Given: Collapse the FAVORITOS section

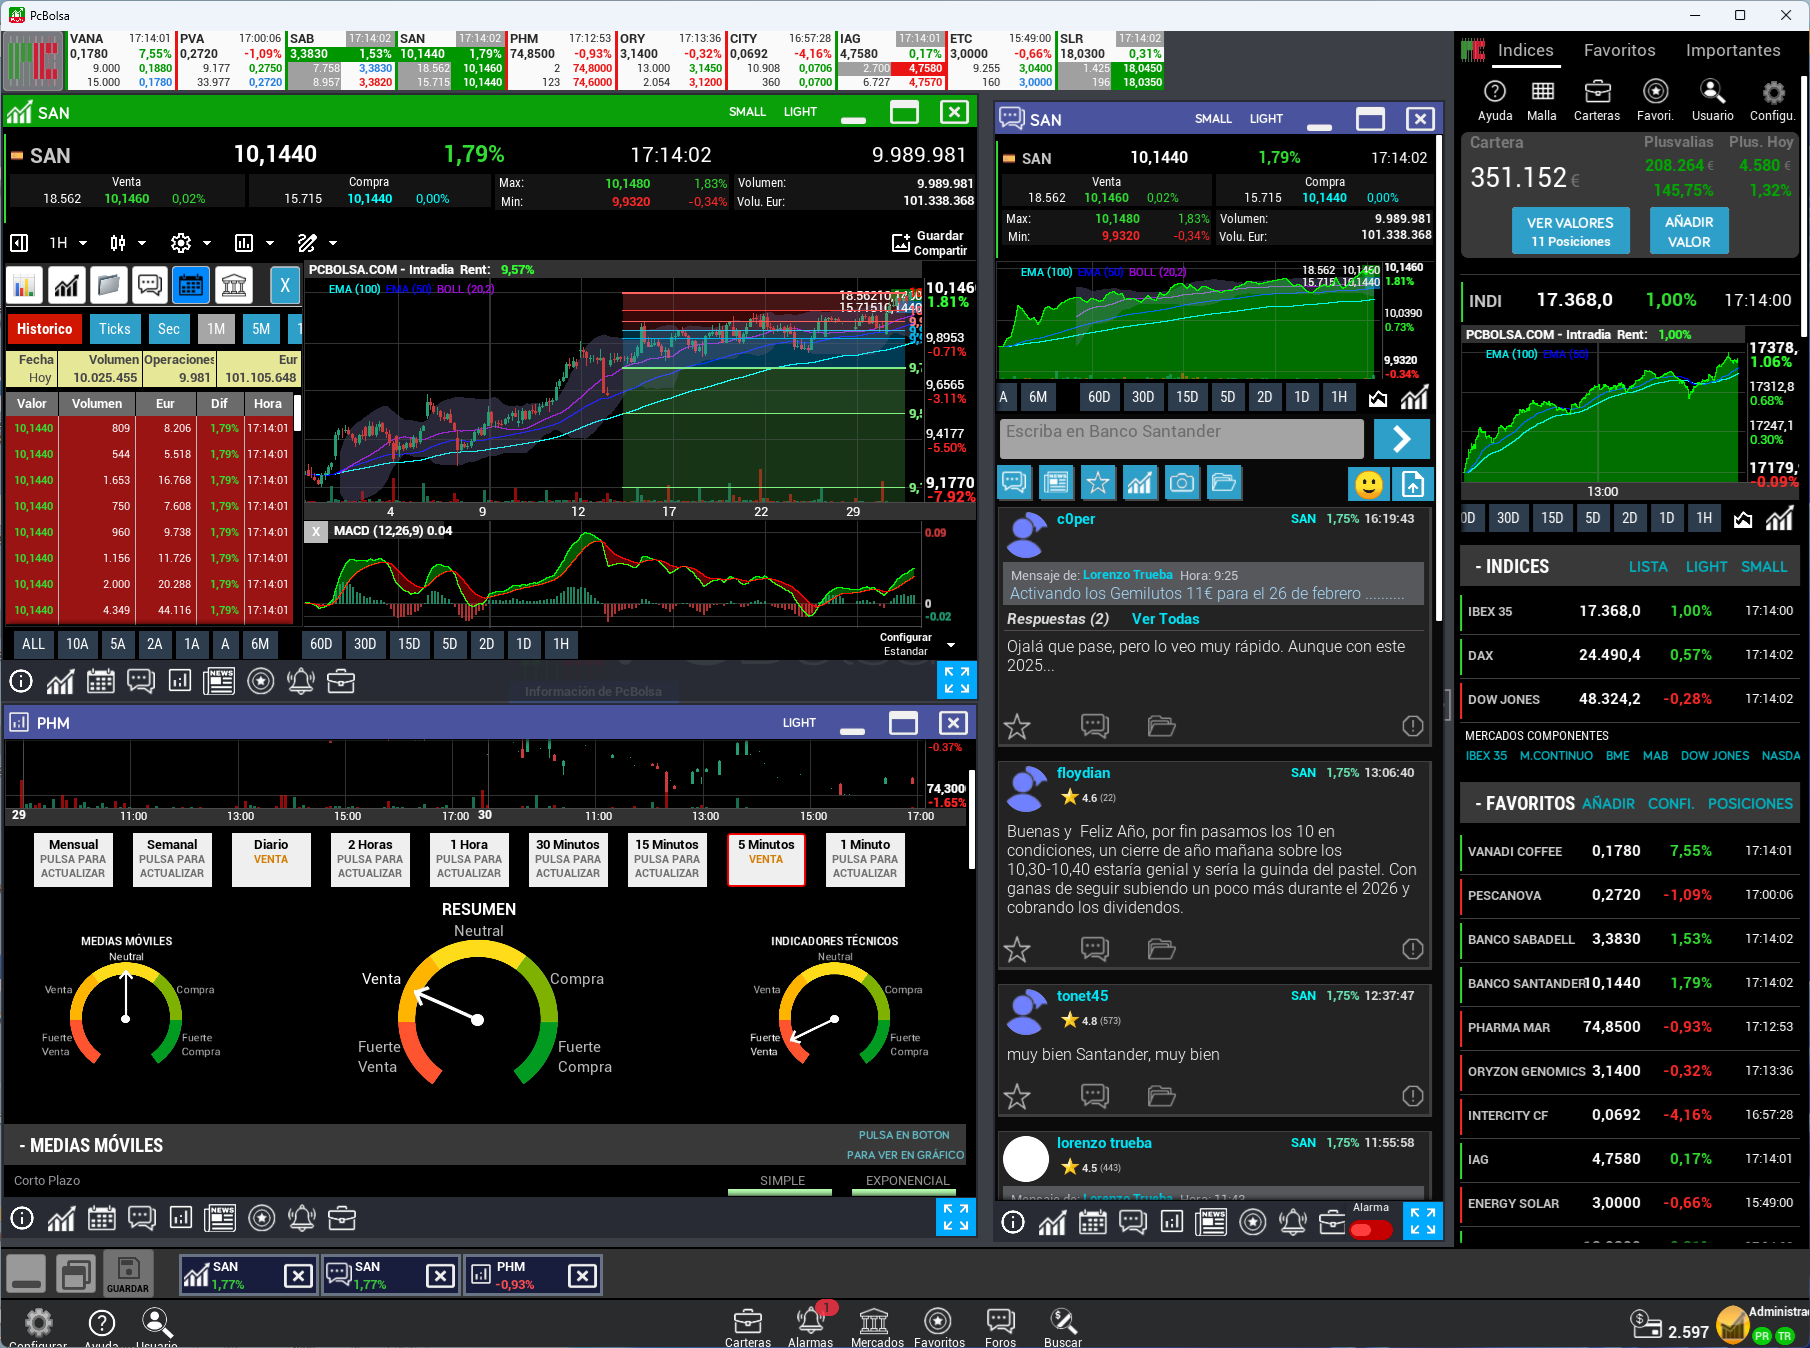Looking at the screenshot, I should tap(1524, 804).
